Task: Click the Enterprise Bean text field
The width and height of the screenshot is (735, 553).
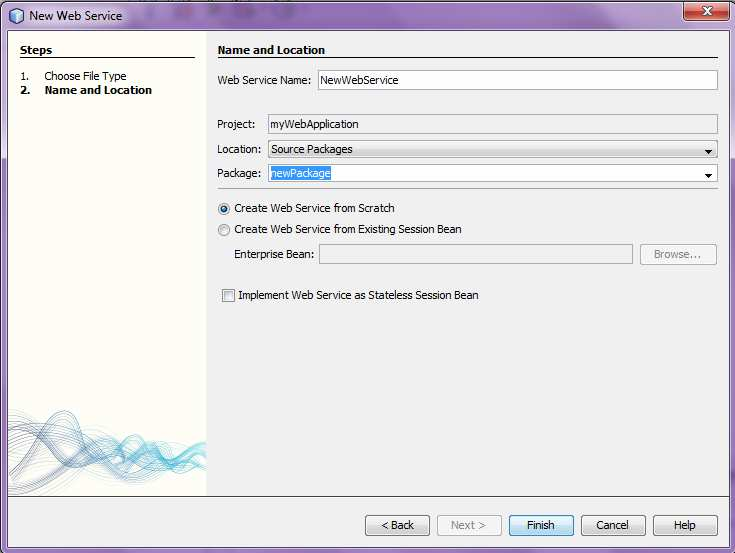Action: (x=476, y=254)
